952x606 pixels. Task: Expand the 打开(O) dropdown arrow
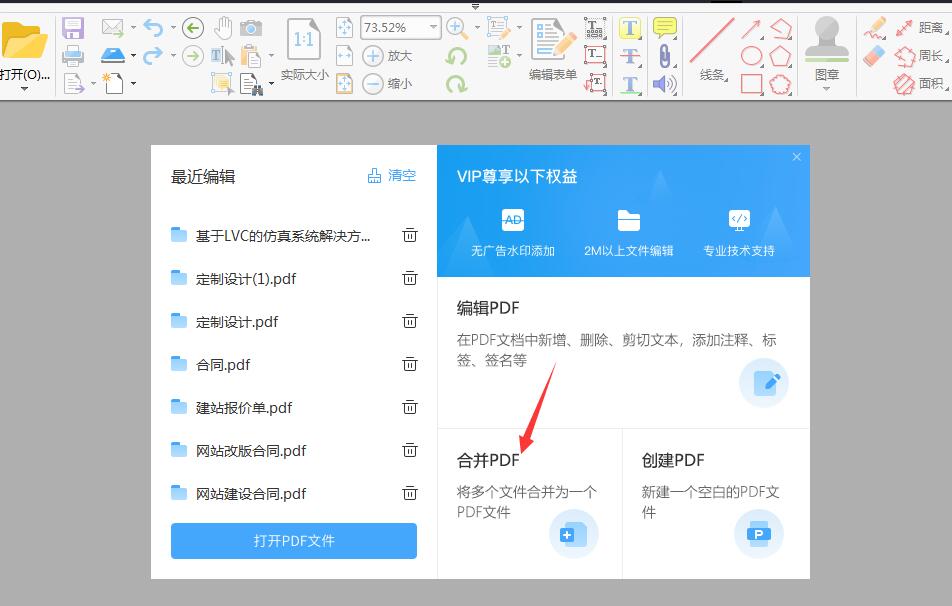point(25,89)
